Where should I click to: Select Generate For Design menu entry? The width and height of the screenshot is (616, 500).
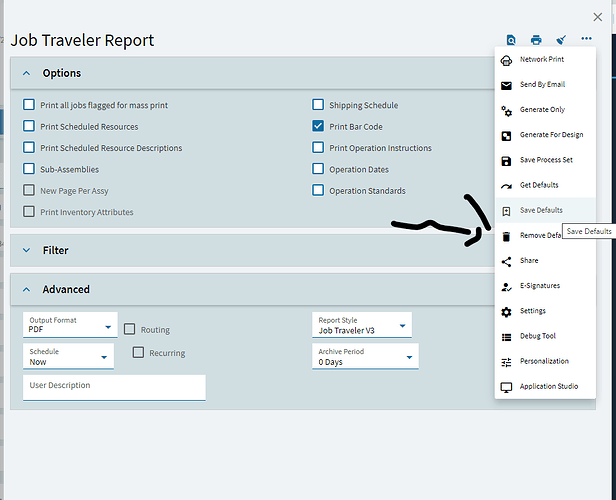point(545,135)
